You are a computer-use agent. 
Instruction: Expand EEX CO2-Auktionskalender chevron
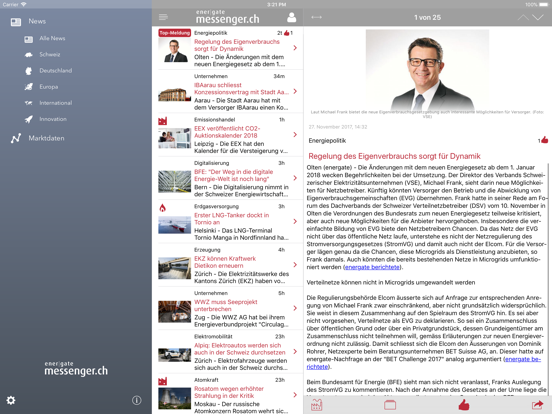(295, 134)
